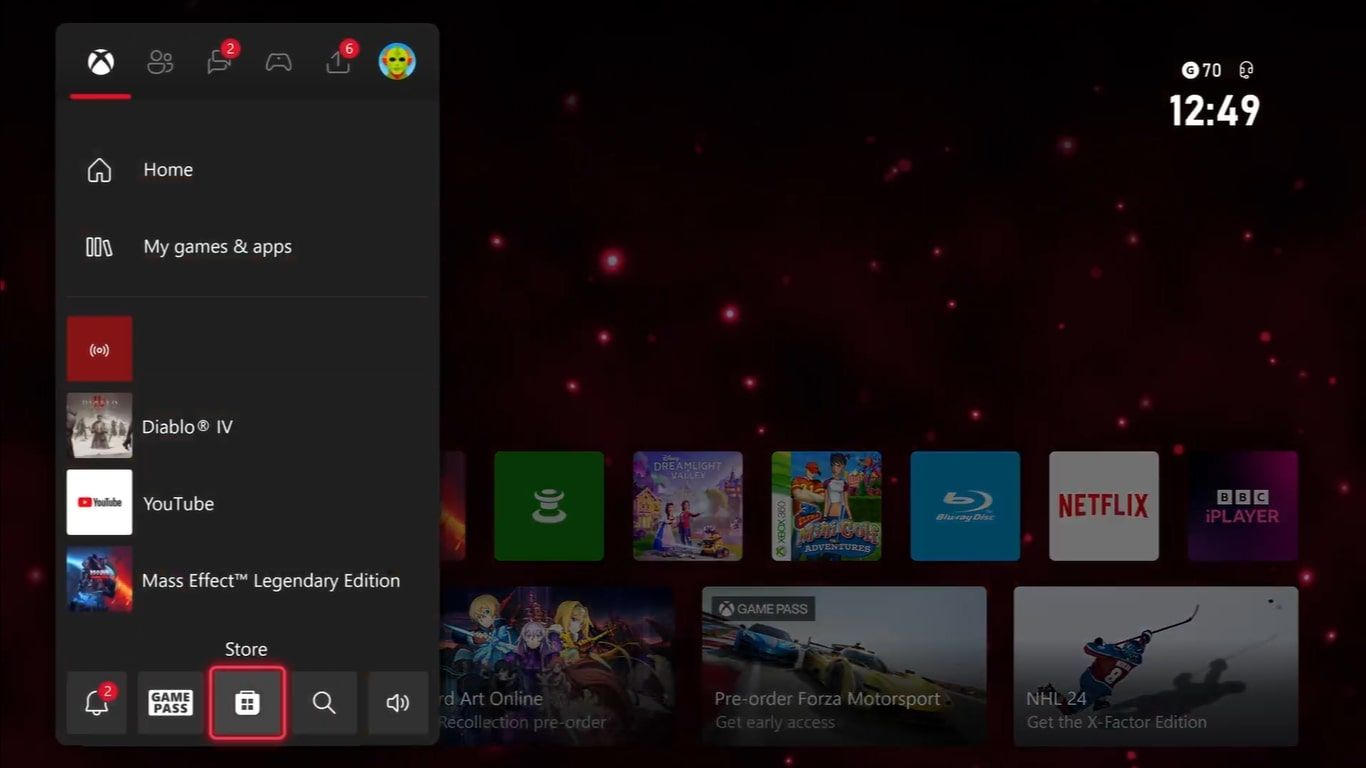Image resolution: width=1366 pixels, height=768 pixels.
Task: Open My games & apps
Action: click(217, 247)
